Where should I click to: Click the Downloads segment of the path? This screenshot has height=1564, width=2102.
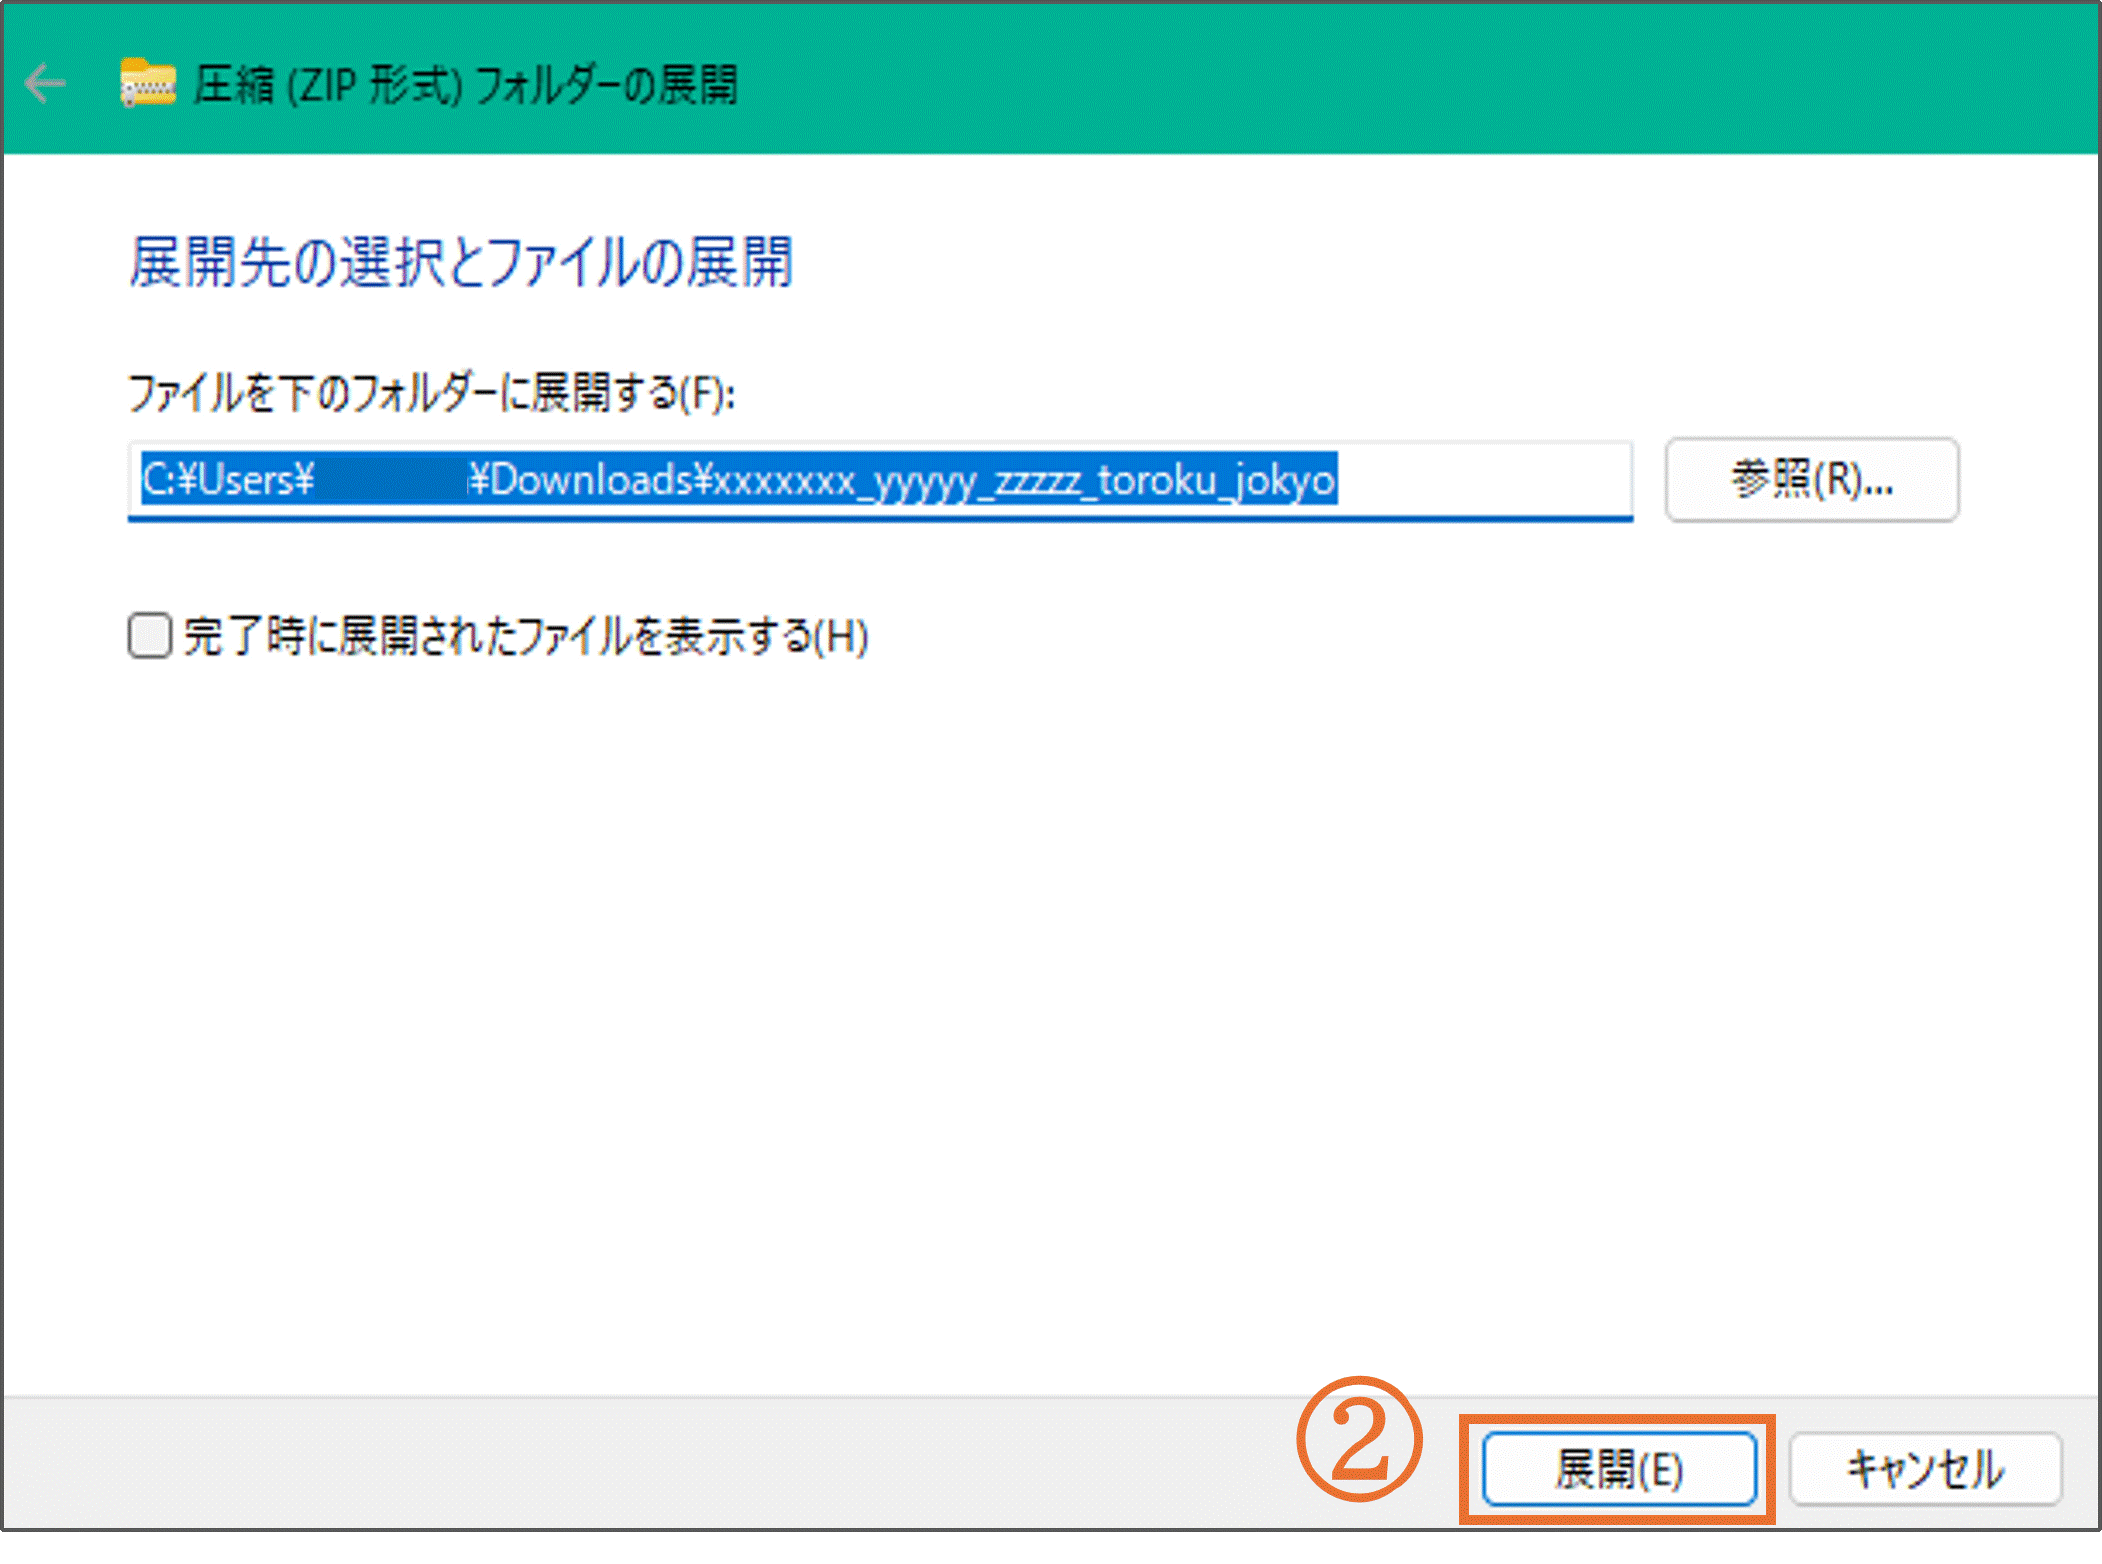pyautogui.click(x=590, y=480)
